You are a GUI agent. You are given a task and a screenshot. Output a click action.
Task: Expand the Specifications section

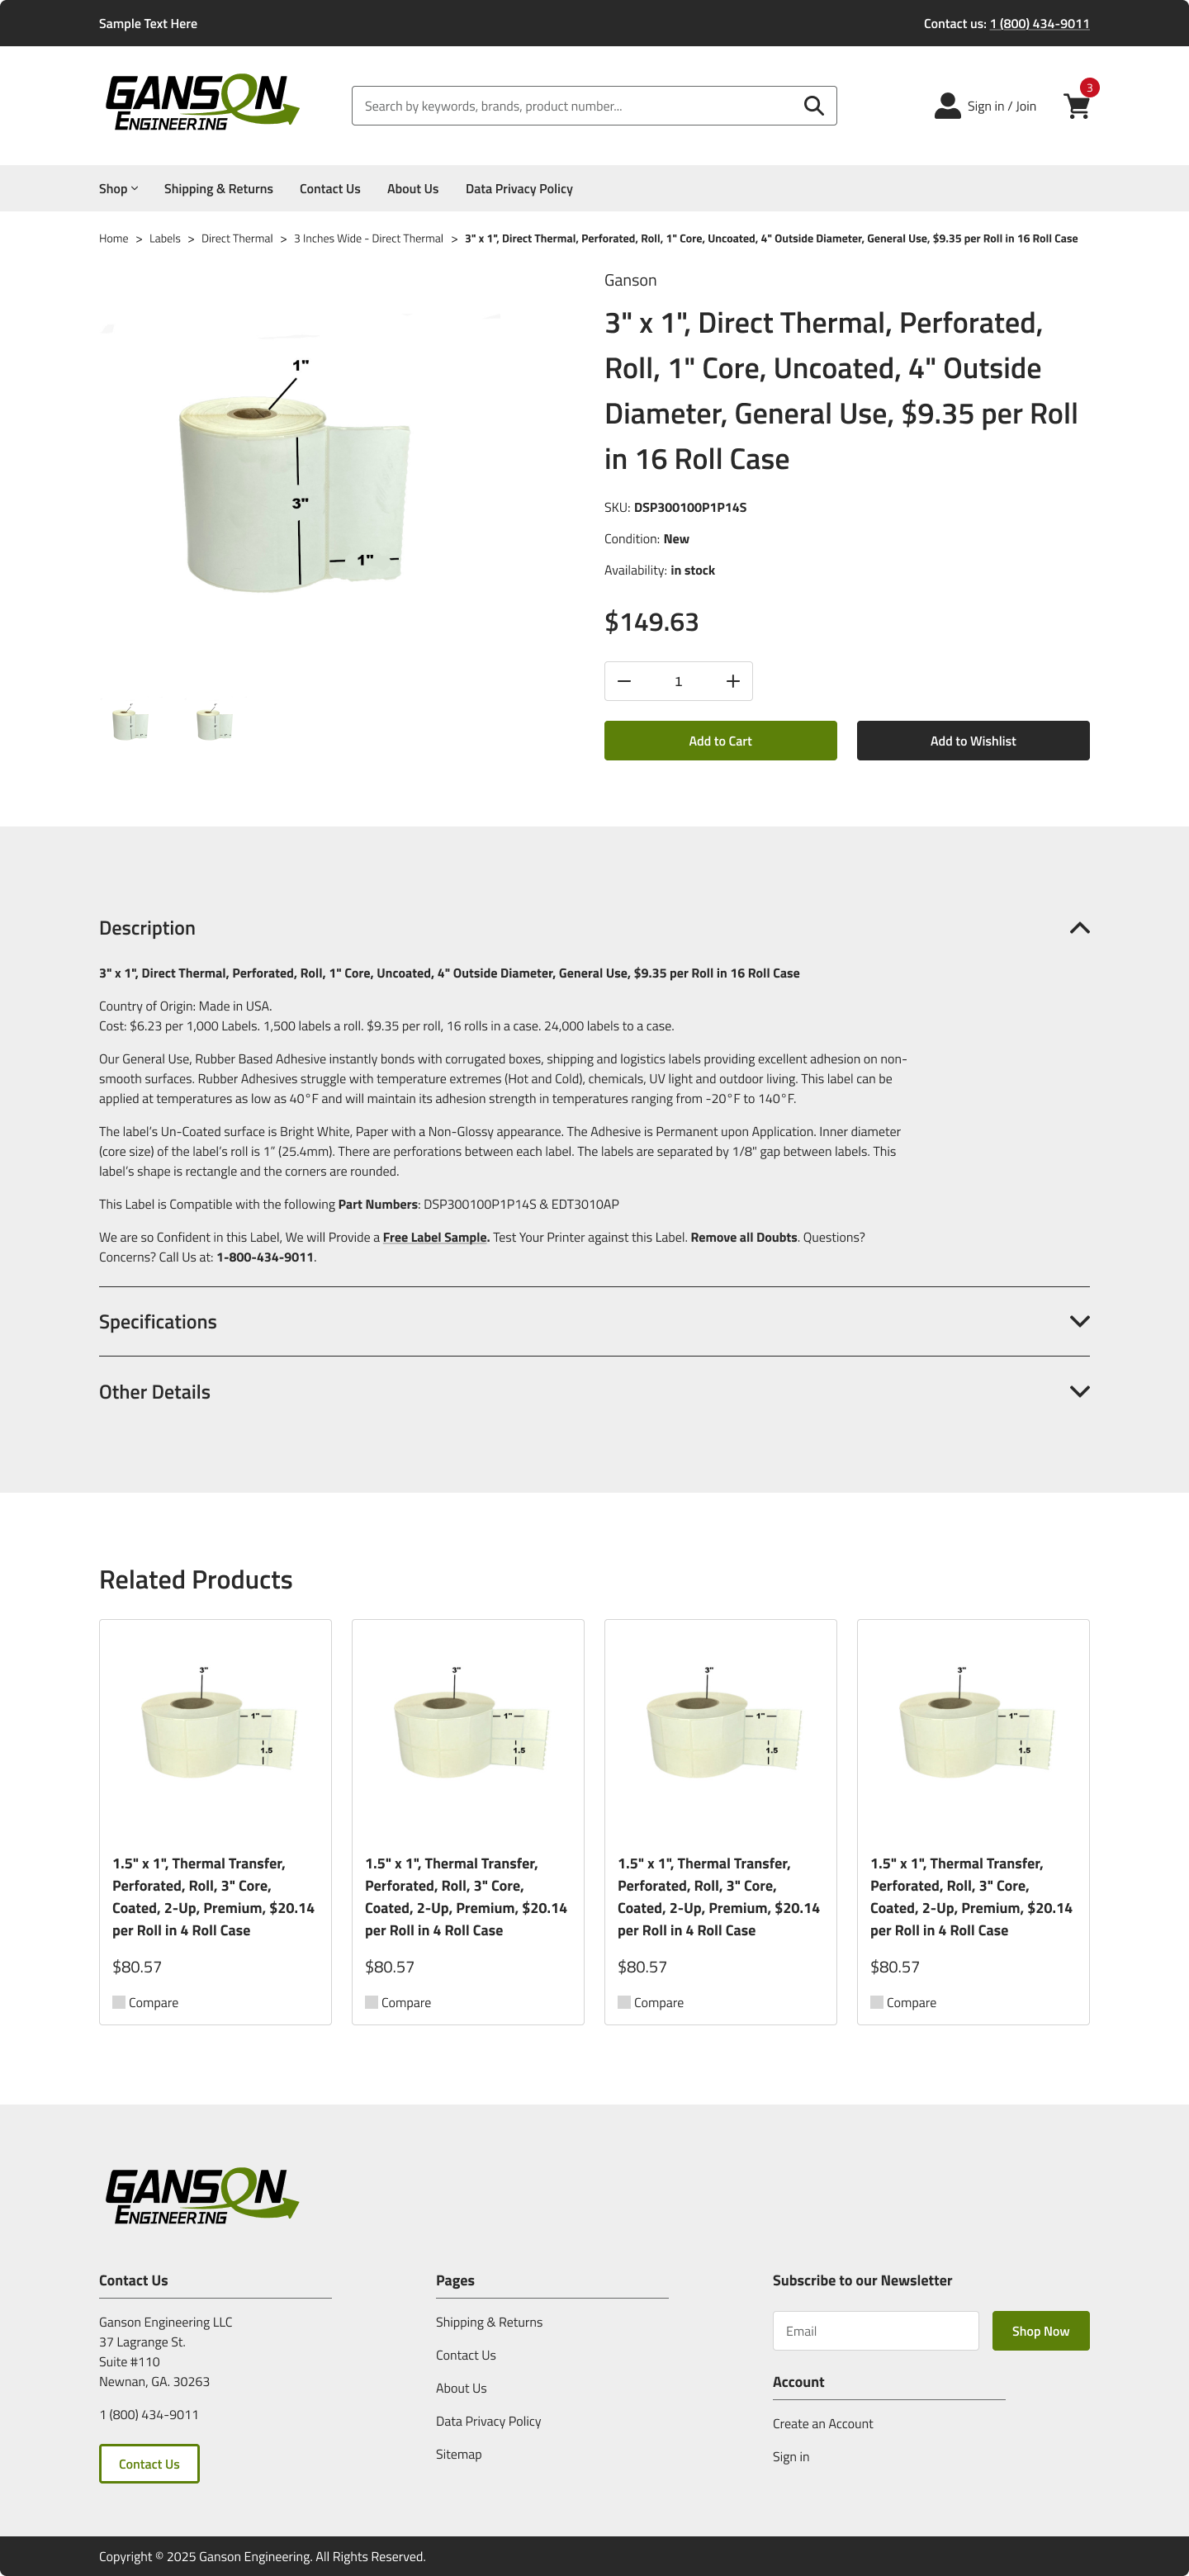coord(1079,1321)
